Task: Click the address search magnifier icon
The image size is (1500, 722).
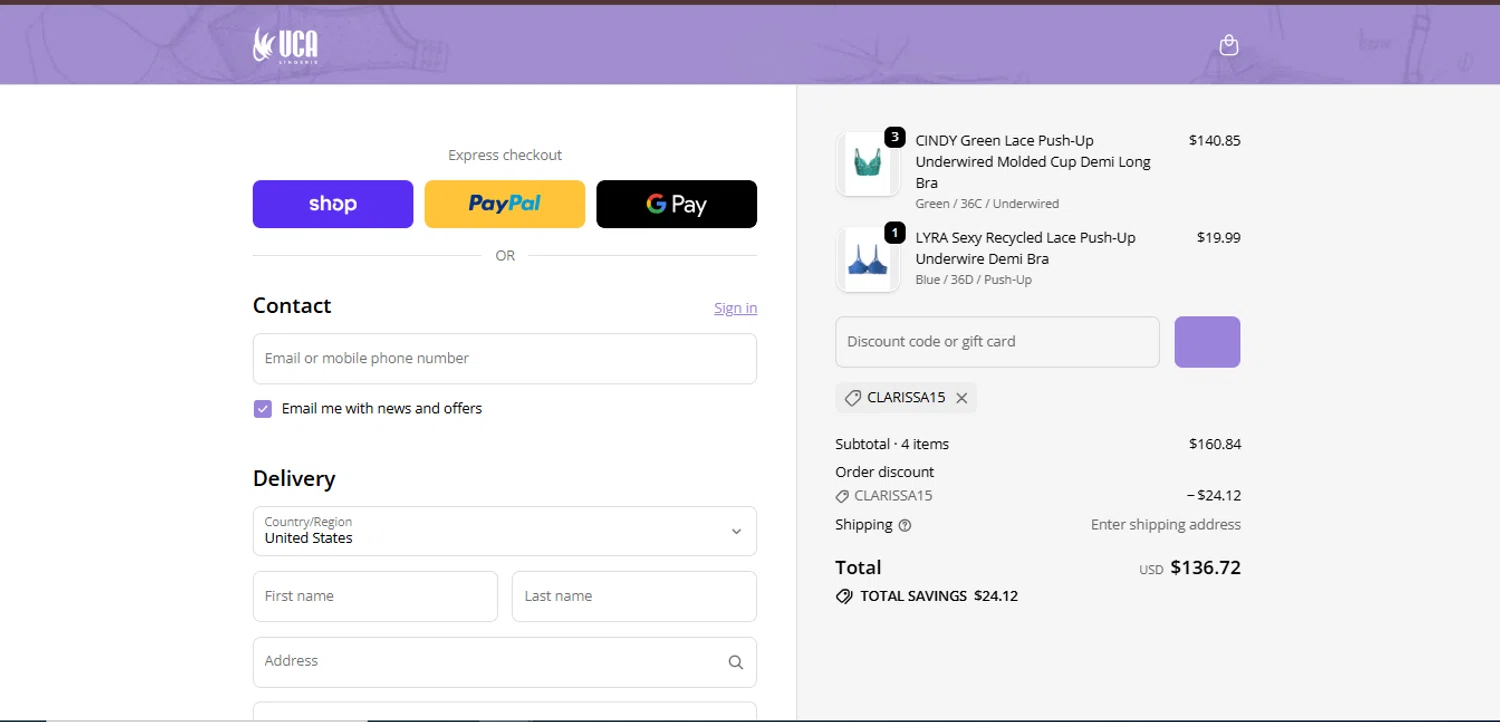Action: (736, 662)
